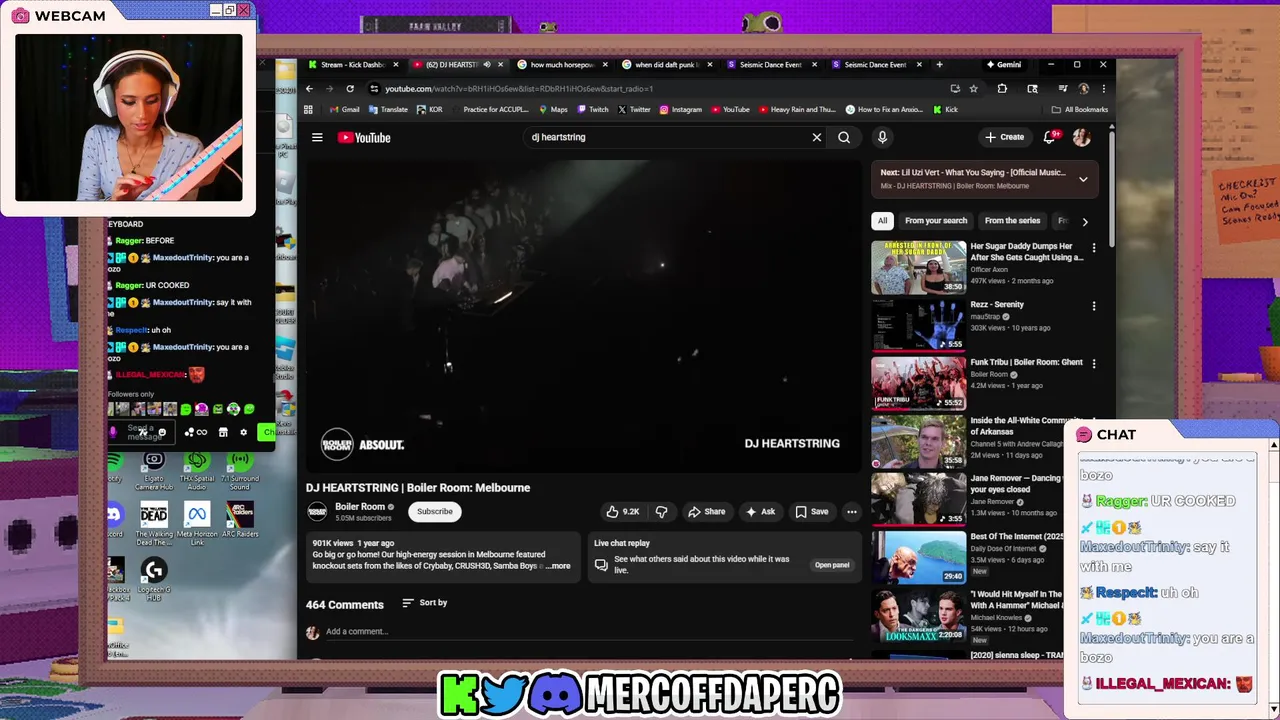
Task: Open the Sort by comments dropdown
Action: pos(424,603)
